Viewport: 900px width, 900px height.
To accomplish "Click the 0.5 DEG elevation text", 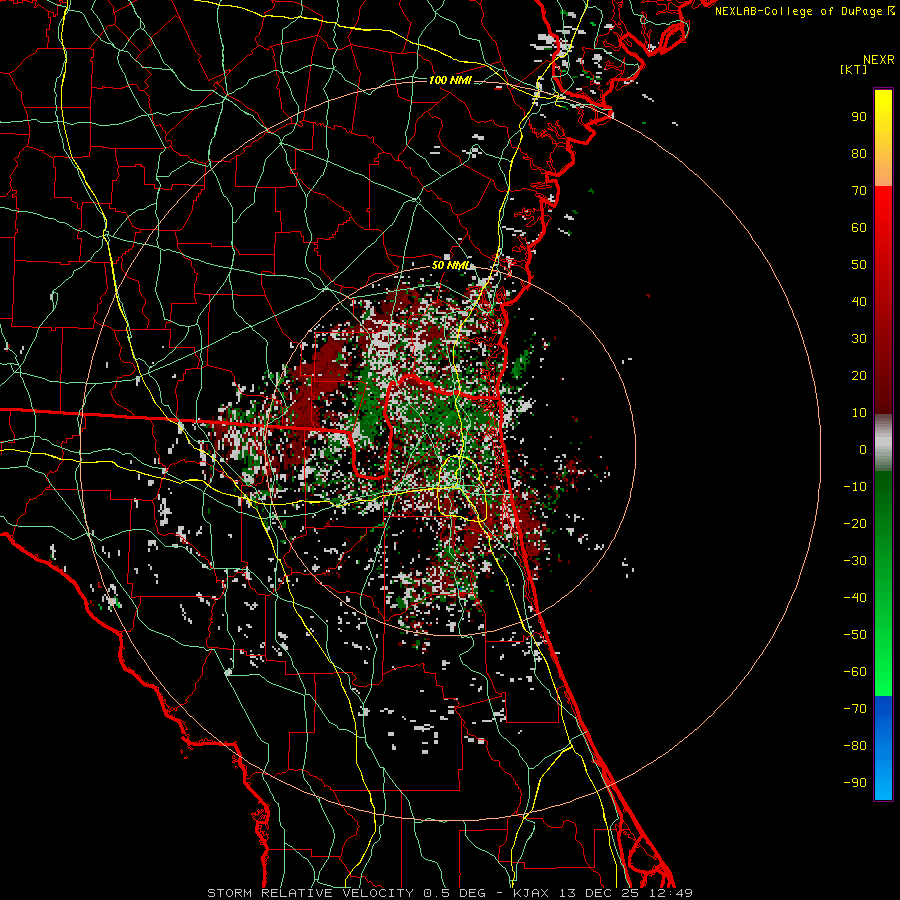I will click(455, 893).
